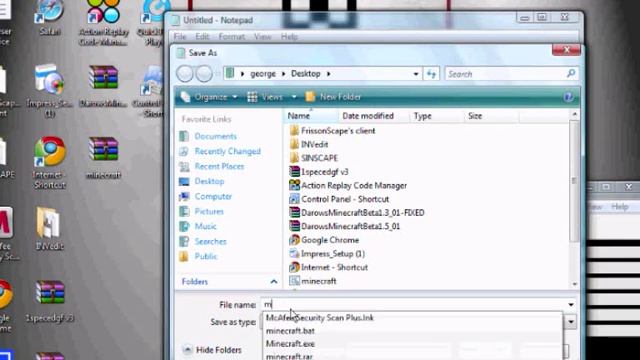Select the Minecraft.exe autocomplete suggestion
Image resolution: width=640 pixels, height=360 pixels.
(x=290, y=344)
